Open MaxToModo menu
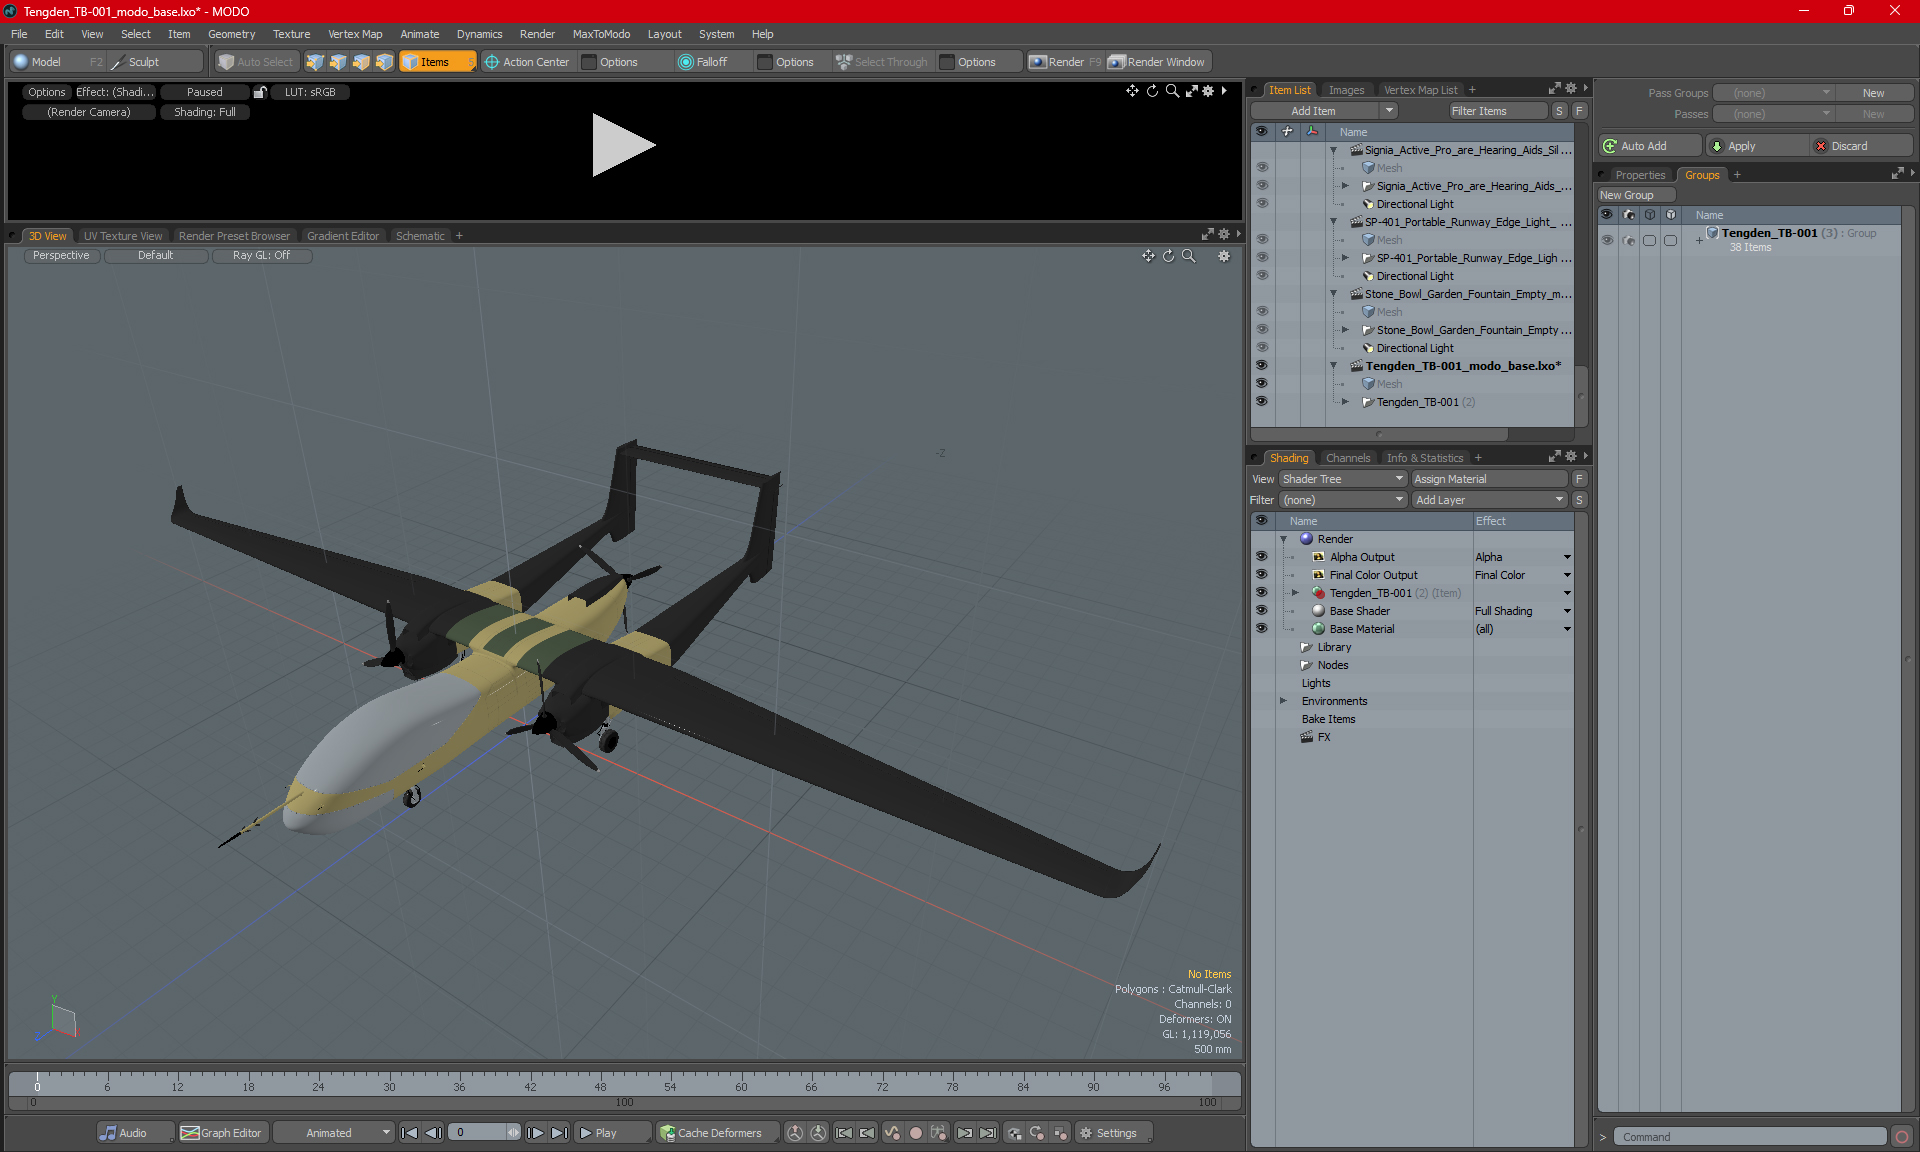The image size is (1920, 1152). click(x=601, y=34)
